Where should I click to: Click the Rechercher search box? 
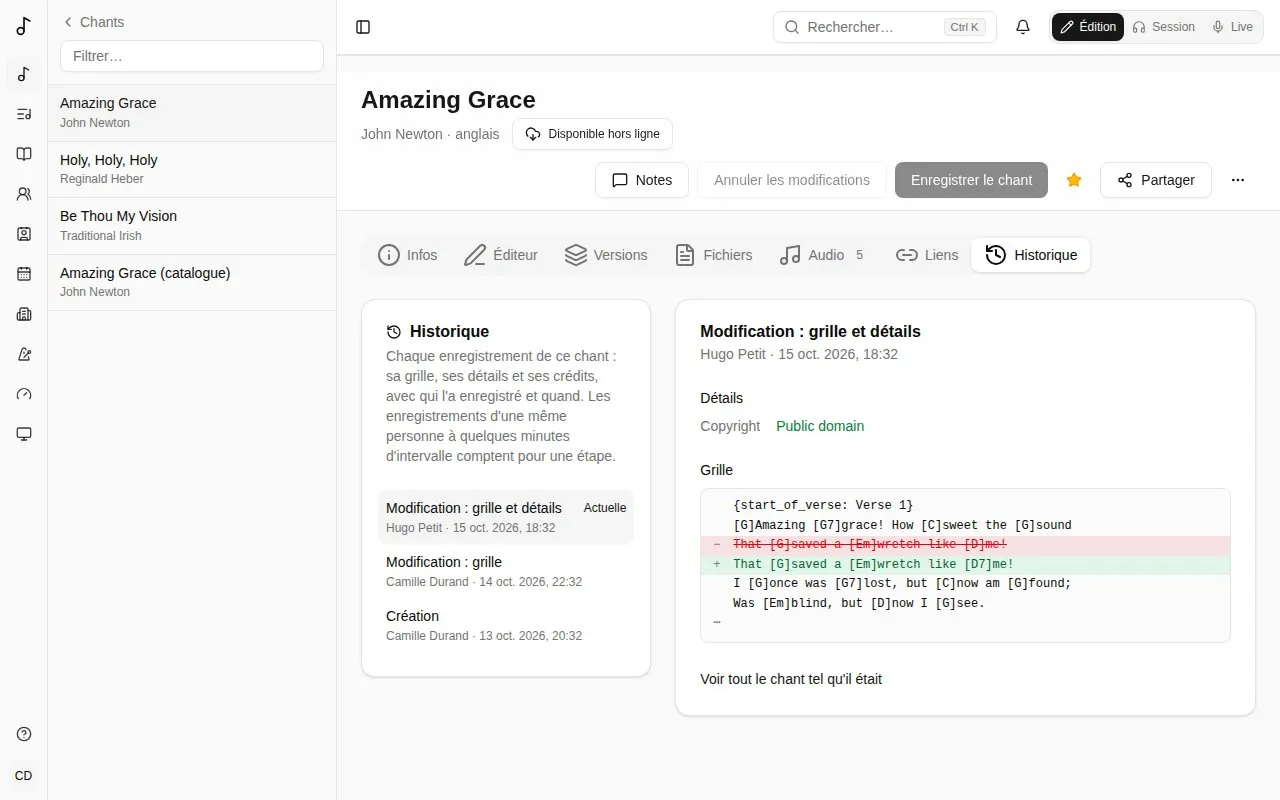(885, 27)
